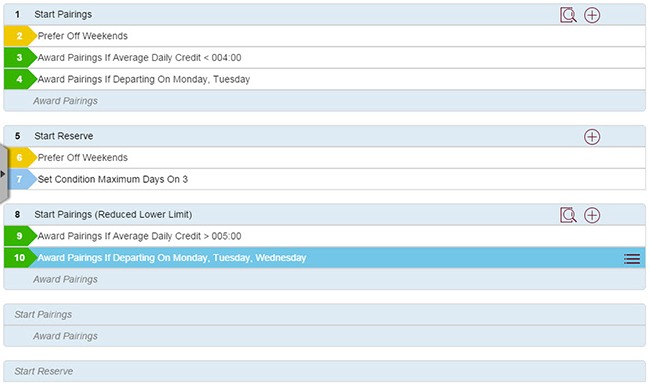Select the yellow tag numbered 2
This screenshot has width=650, height=386.
pos(20,36)
